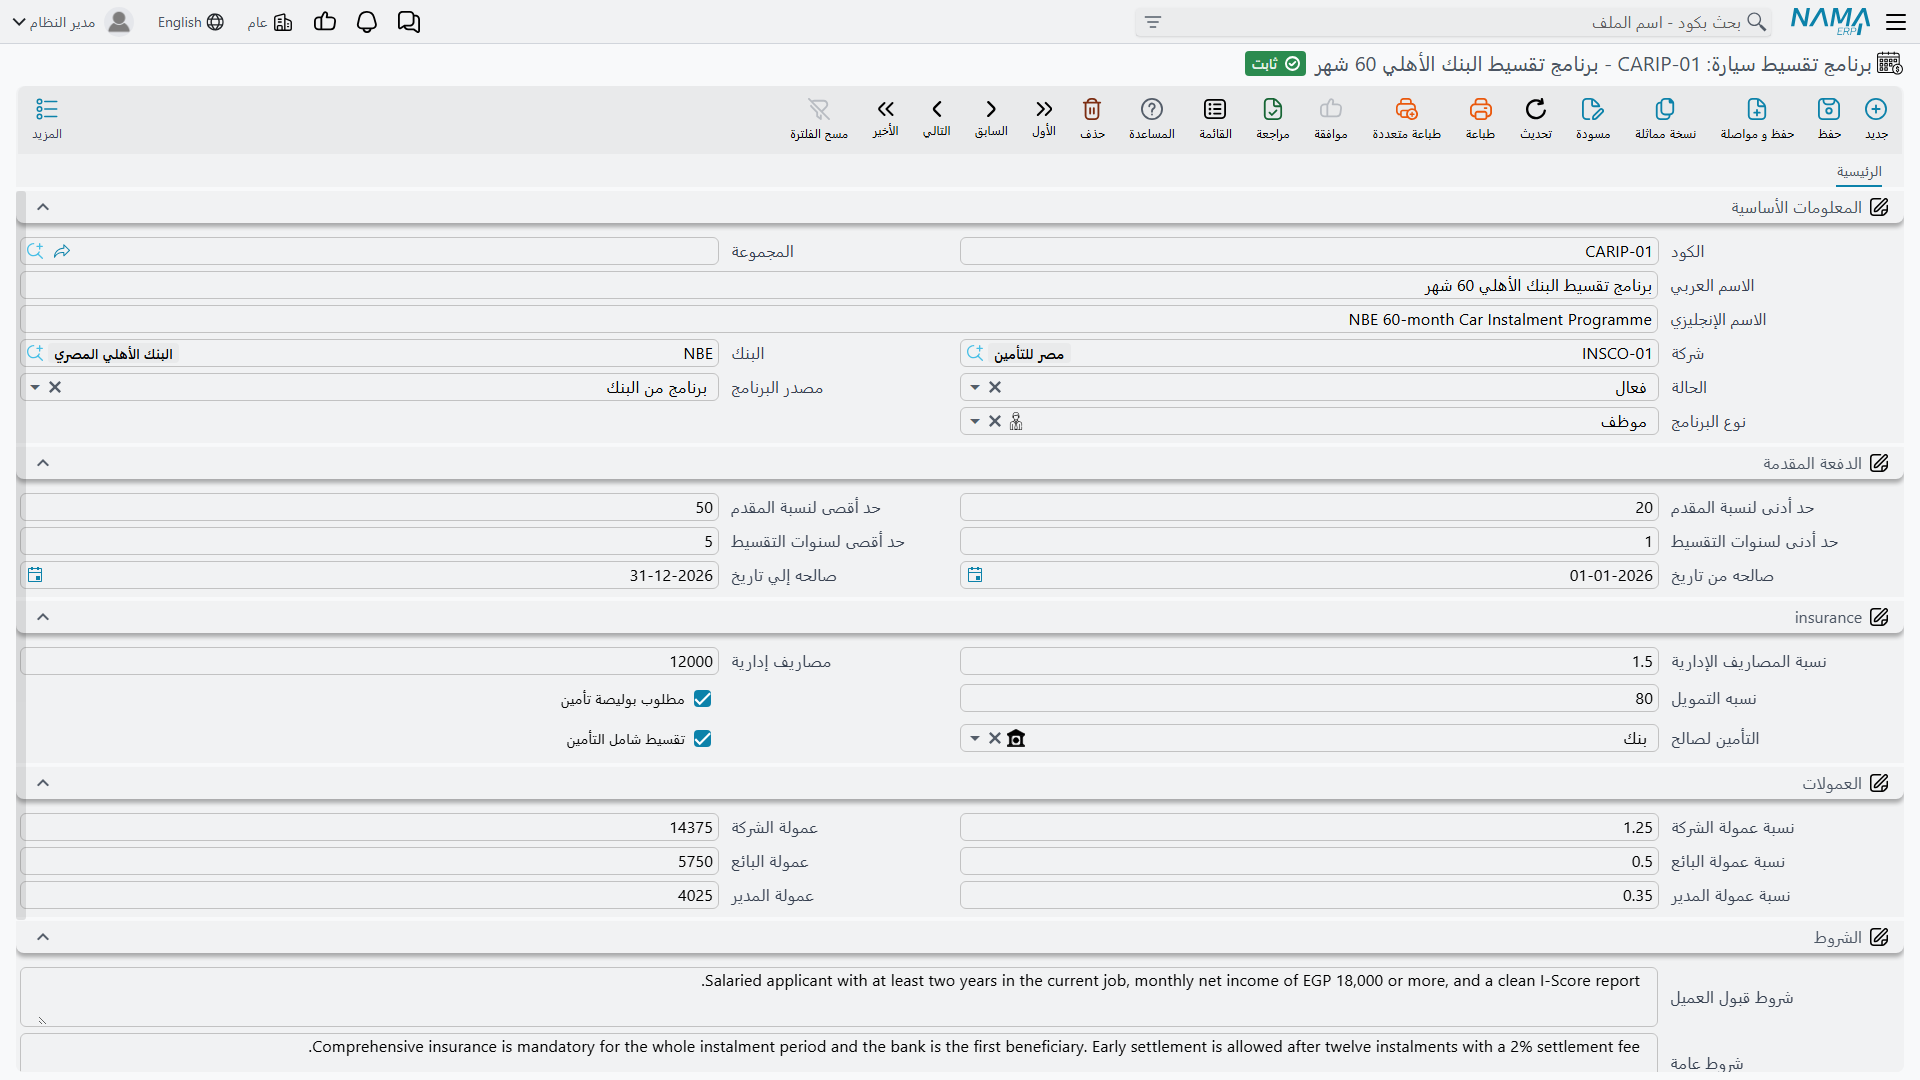Click the عمولة الشركة field
The image size is (1920, 1080).
[x=369, y=827]
